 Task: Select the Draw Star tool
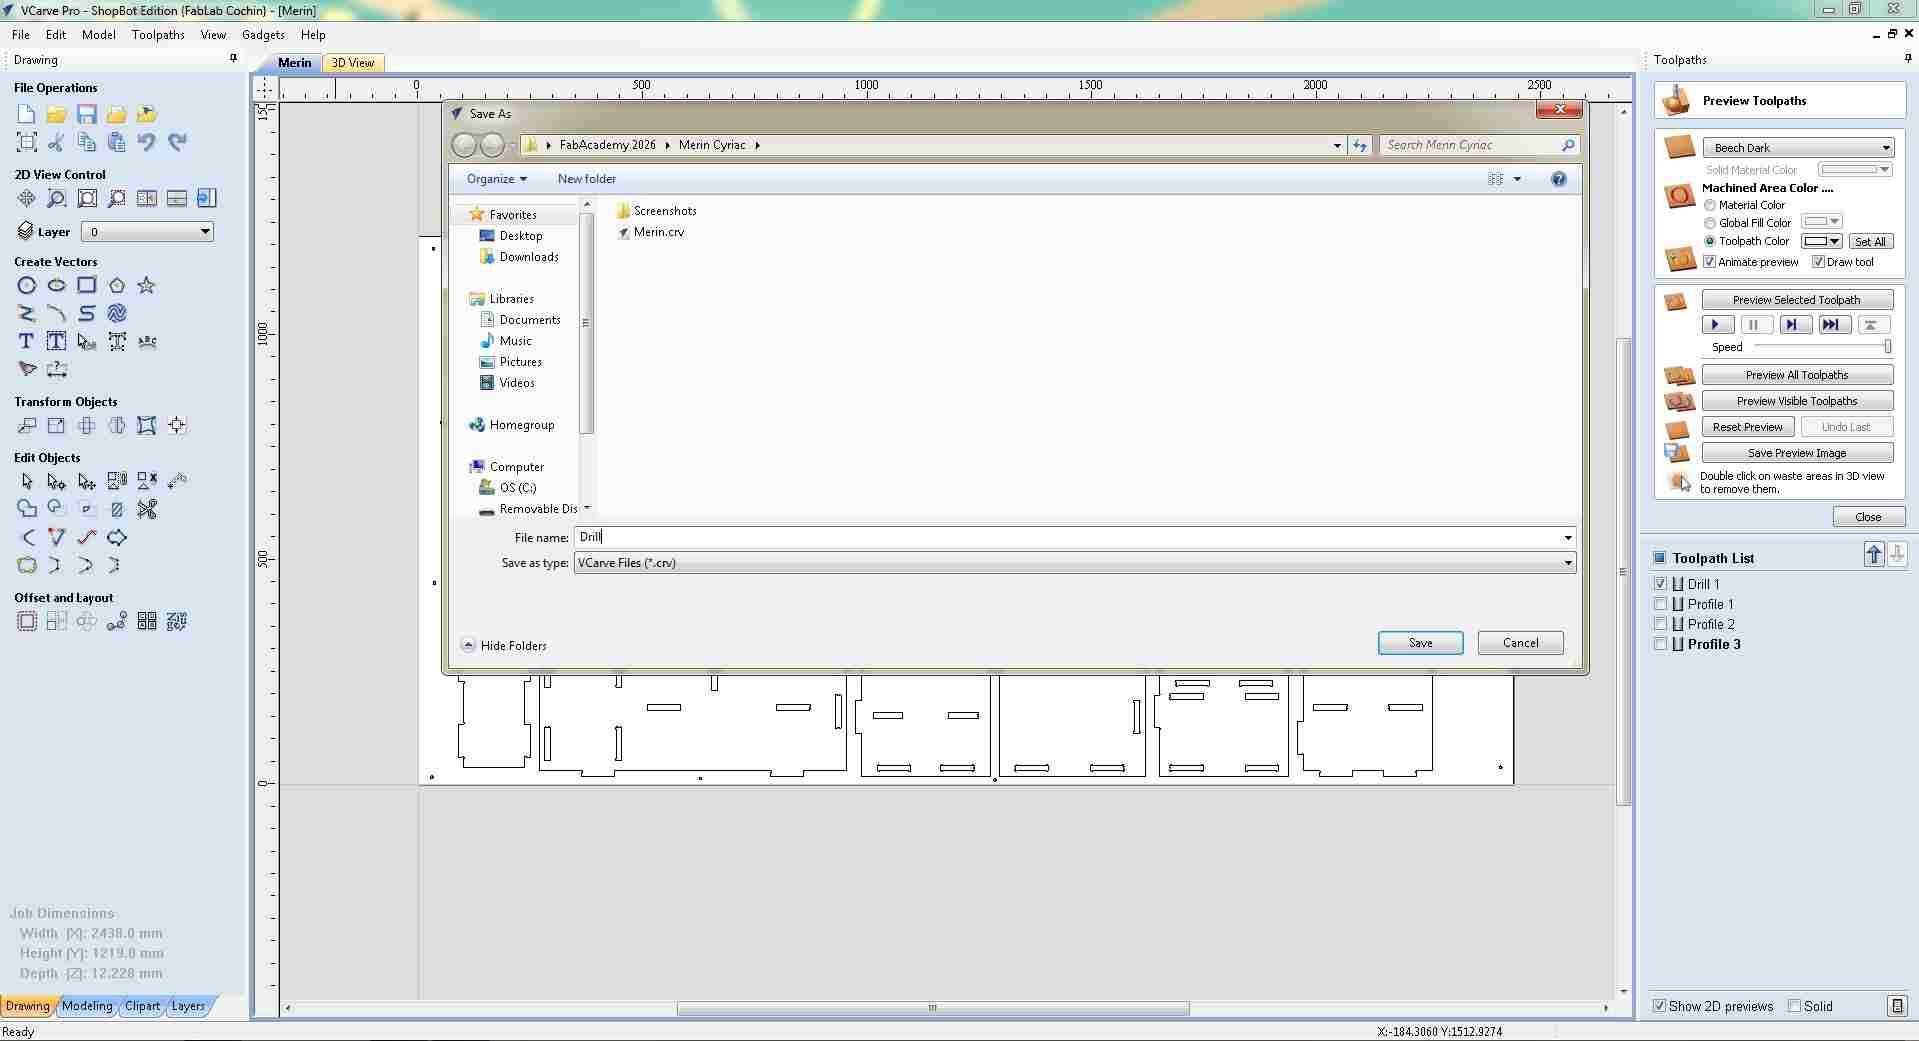[147, 287]
